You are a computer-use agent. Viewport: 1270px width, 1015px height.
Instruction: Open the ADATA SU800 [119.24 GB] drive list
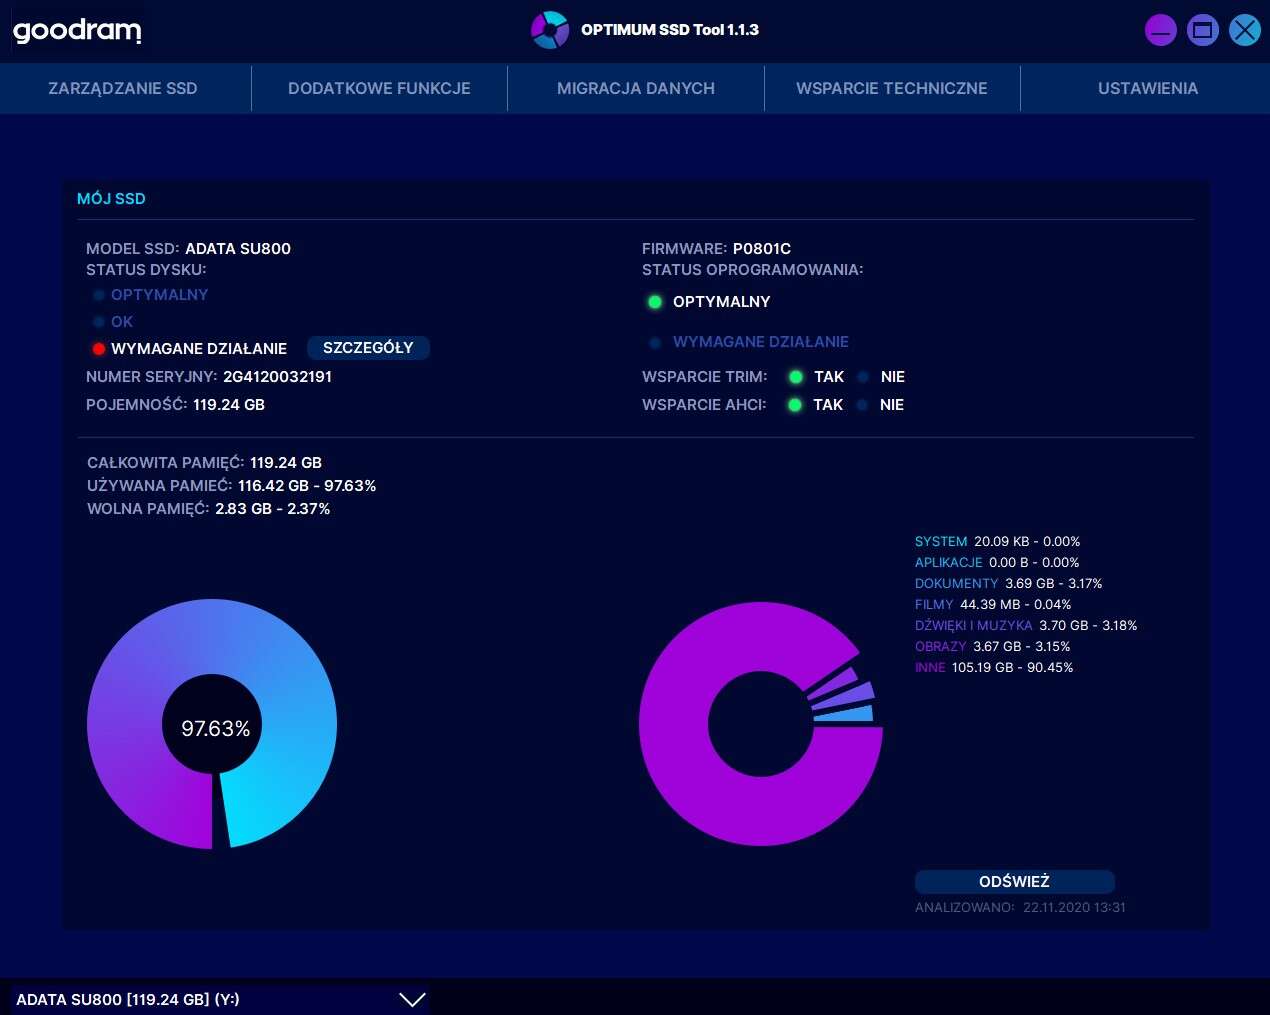[200, 999]
